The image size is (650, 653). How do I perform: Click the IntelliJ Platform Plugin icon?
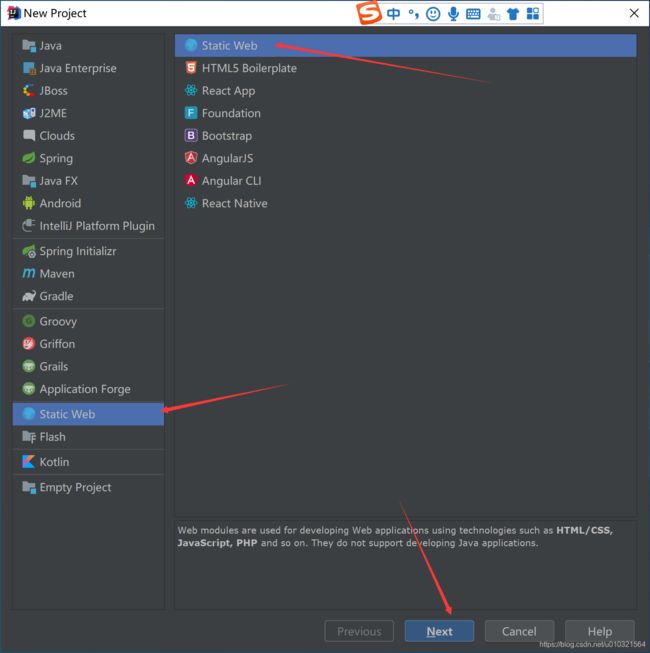[x=29, y=225]
